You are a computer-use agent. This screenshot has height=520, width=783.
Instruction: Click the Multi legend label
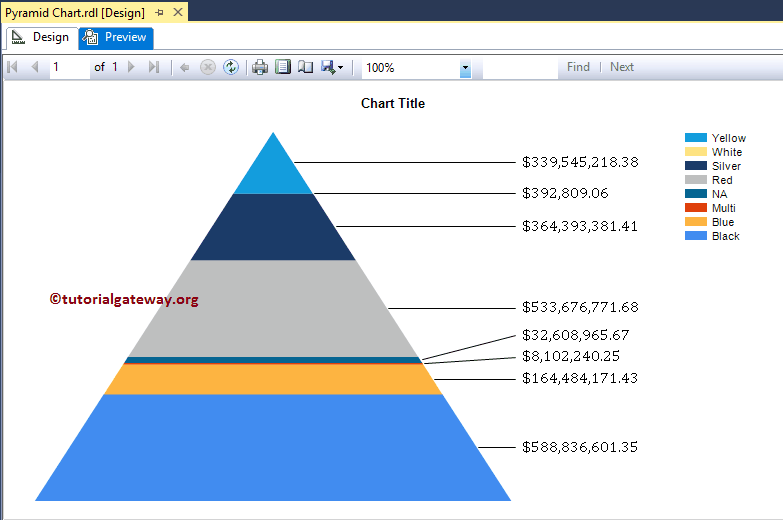point(724,208)
